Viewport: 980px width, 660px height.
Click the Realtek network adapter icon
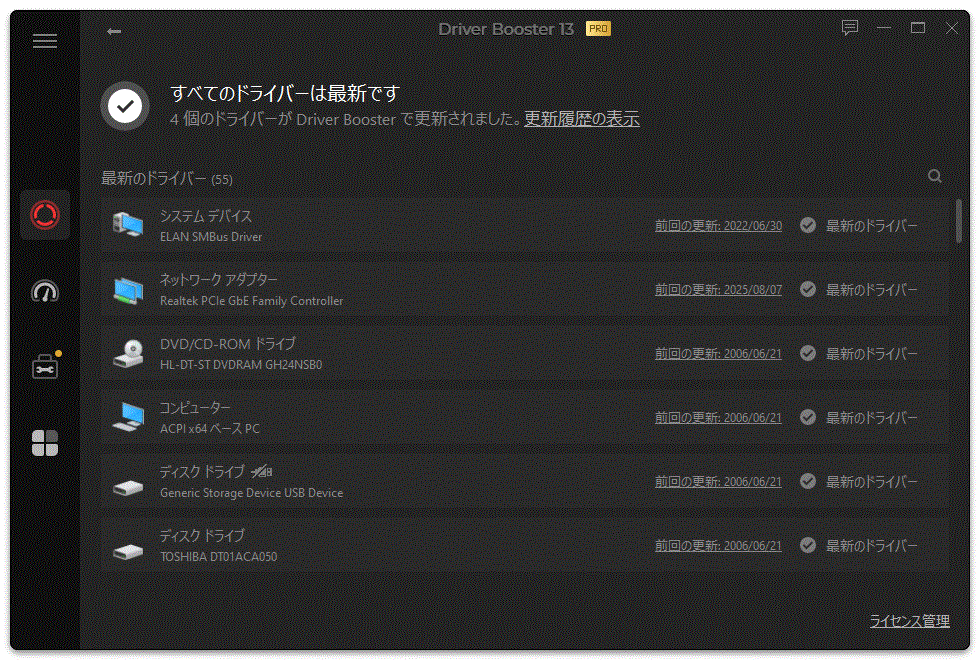tap(127, 288)
